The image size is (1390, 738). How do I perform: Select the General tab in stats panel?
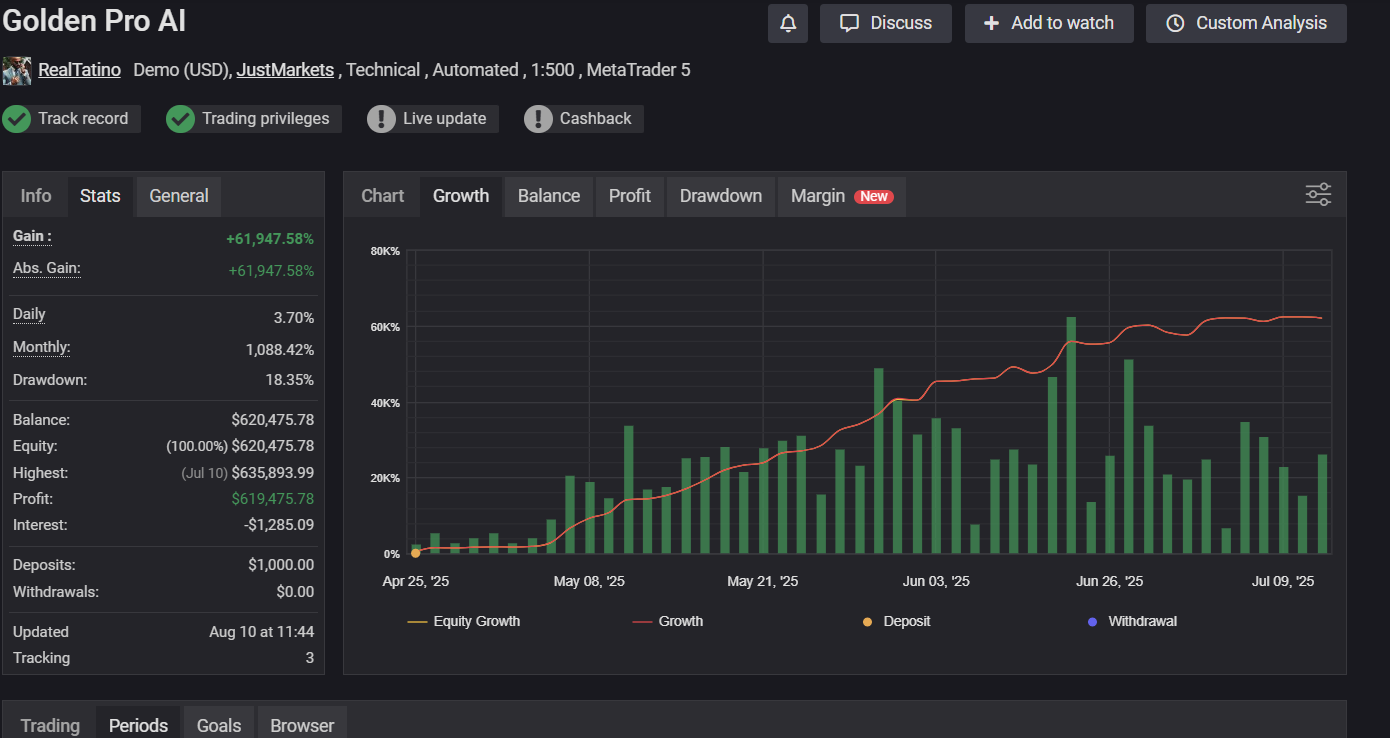coord(179,196)
